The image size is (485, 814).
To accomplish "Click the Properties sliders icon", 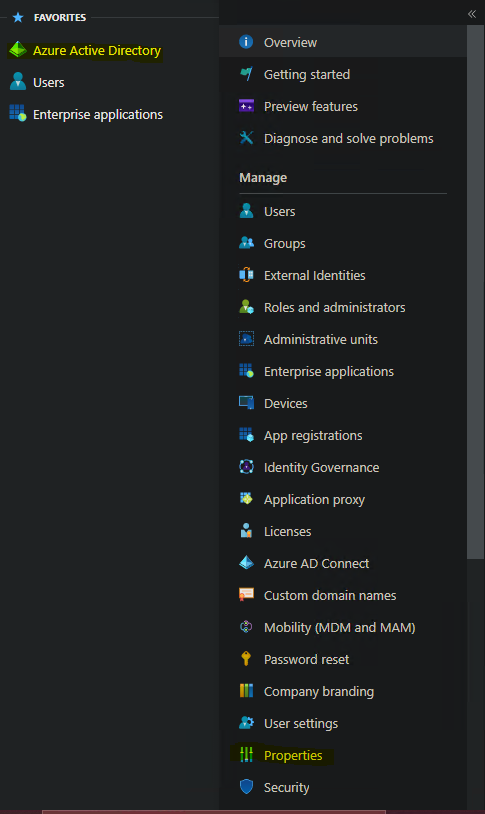I will (x=246, y=754).
